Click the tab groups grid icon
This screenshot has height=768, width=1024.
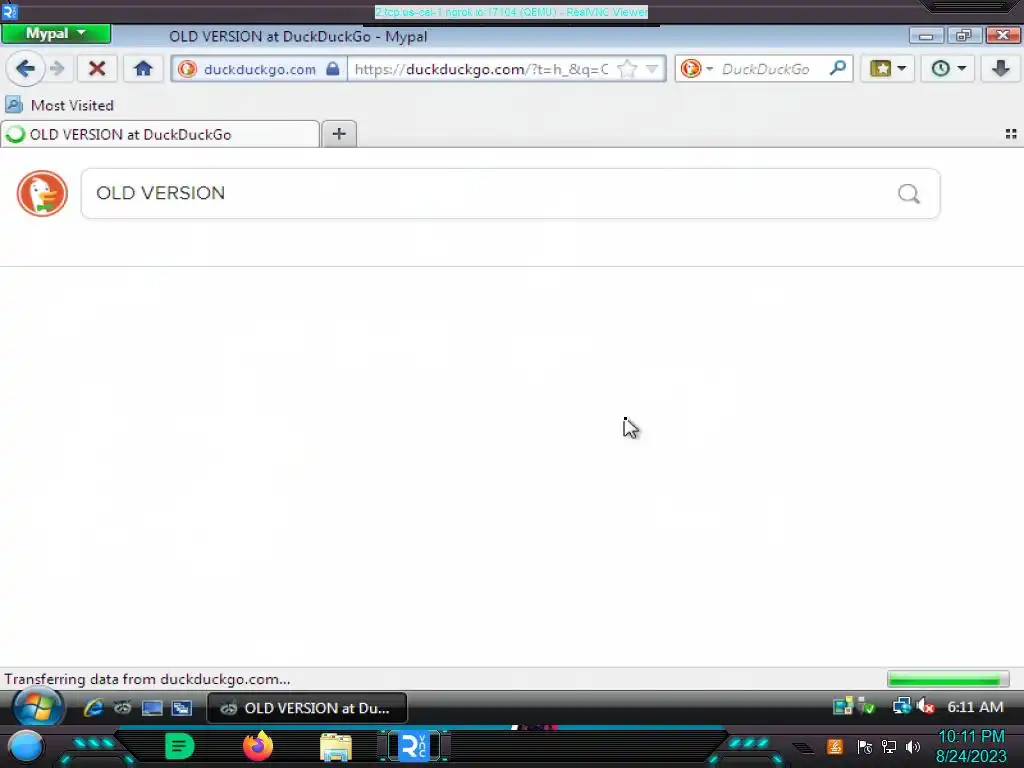[1011, 134]
